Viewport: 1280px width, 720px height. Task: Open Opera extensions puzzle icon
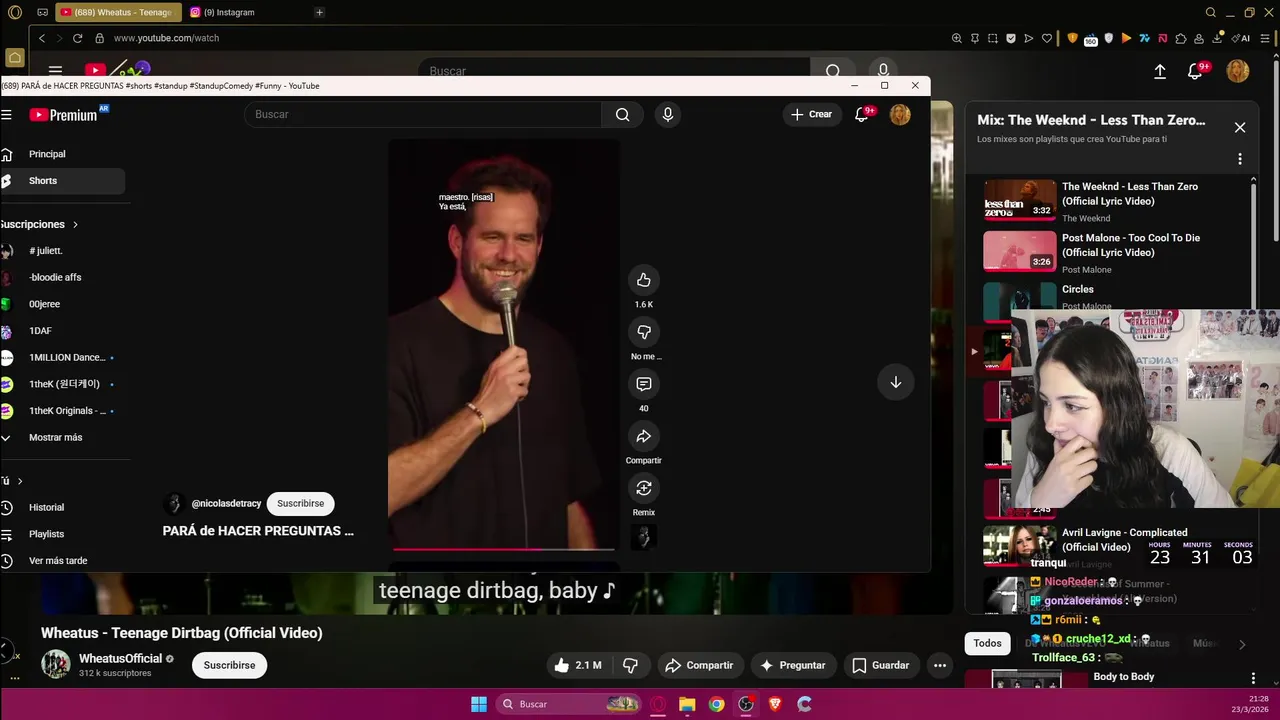pyautogui.click(x=1180, y=38)
